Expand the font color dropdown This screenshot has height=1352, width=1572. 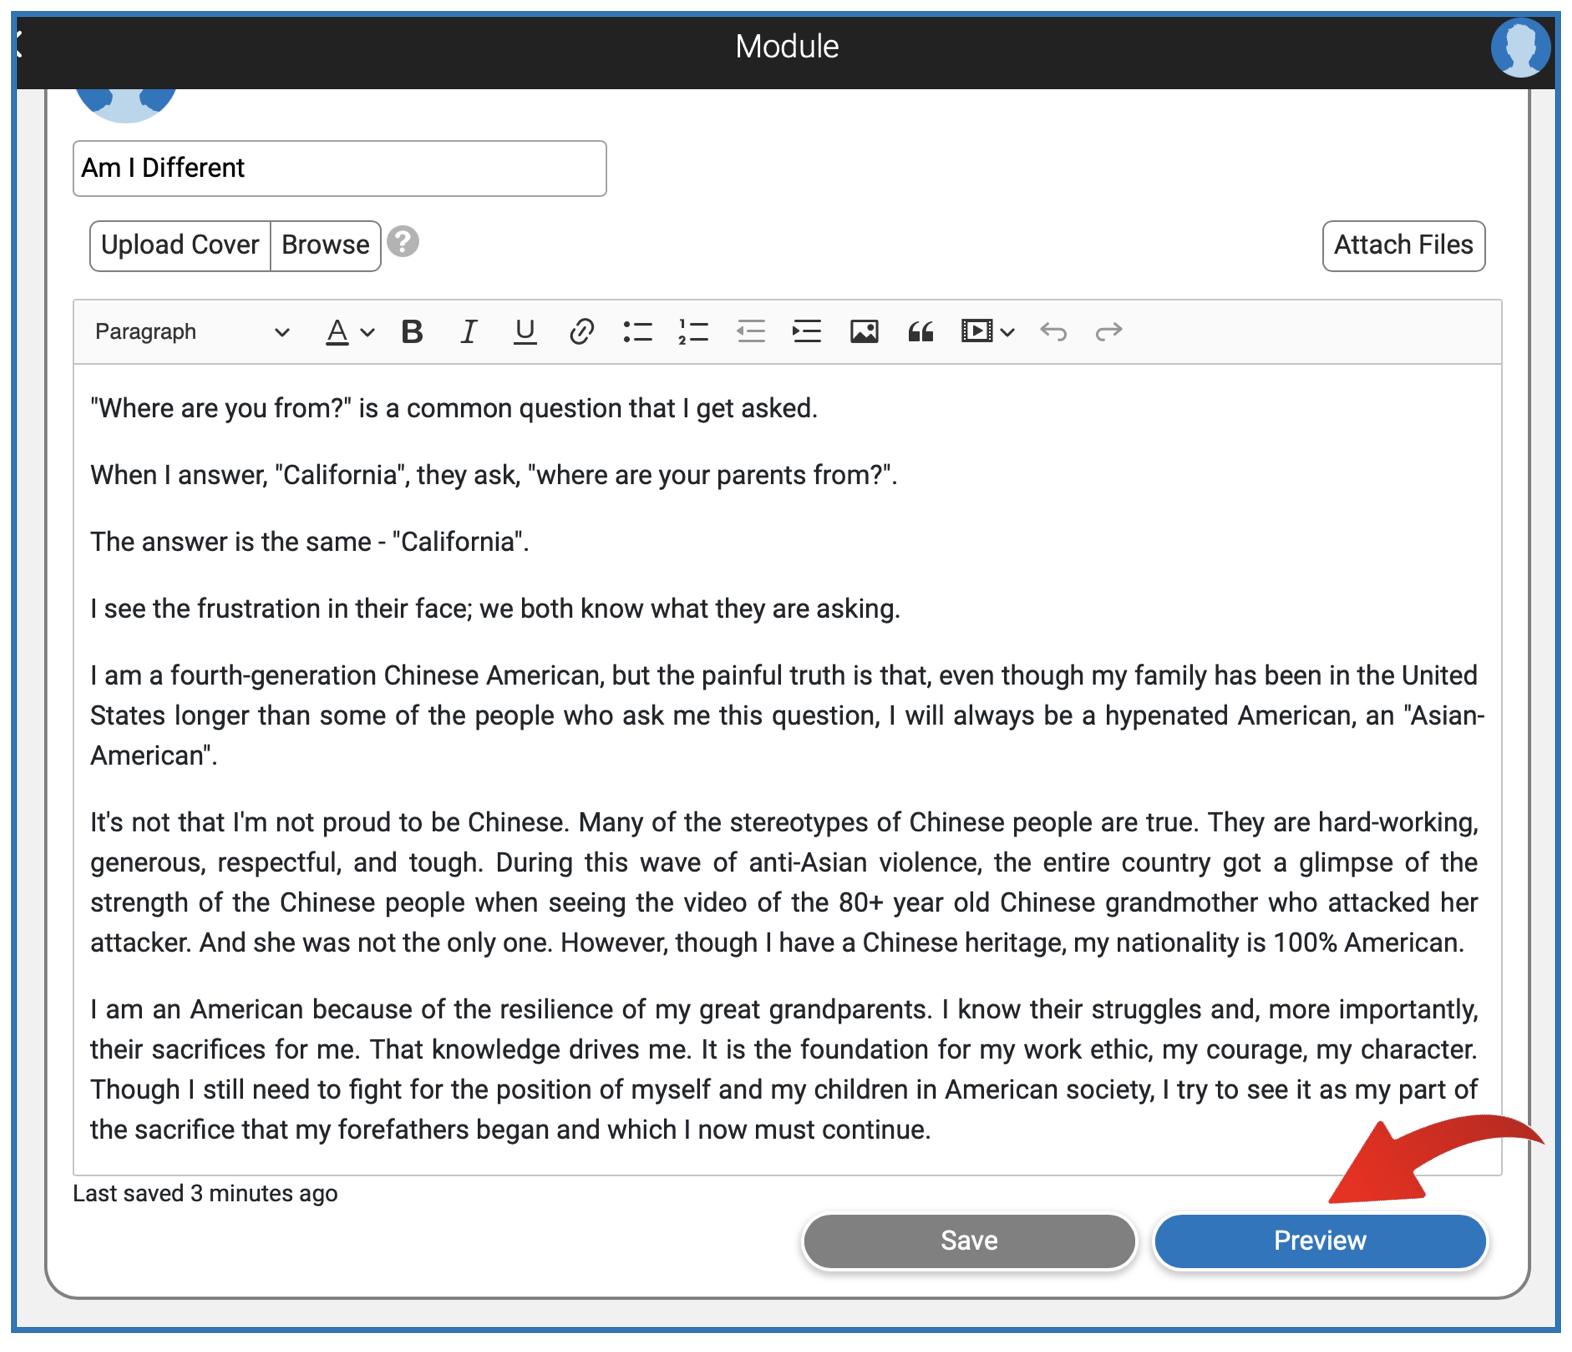(x=367, y=332)
